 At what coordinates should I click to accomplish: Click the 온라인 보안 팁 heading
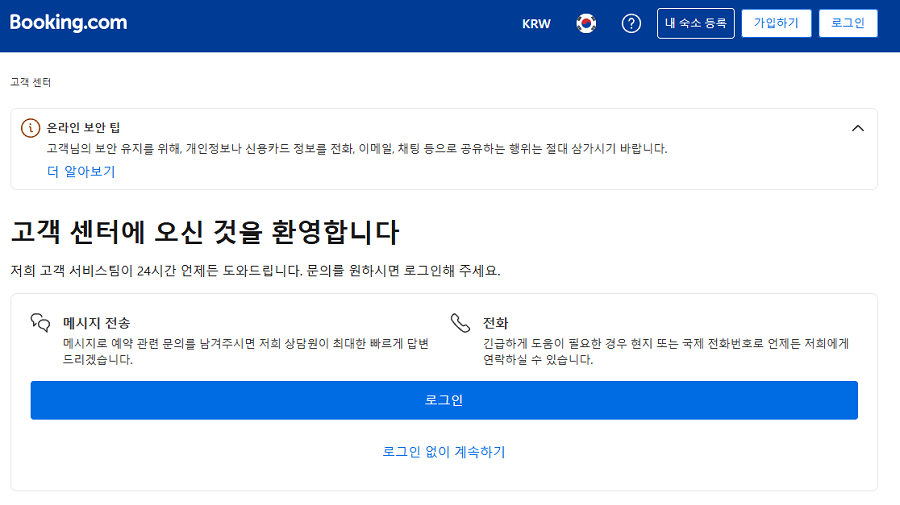[83, 127]
